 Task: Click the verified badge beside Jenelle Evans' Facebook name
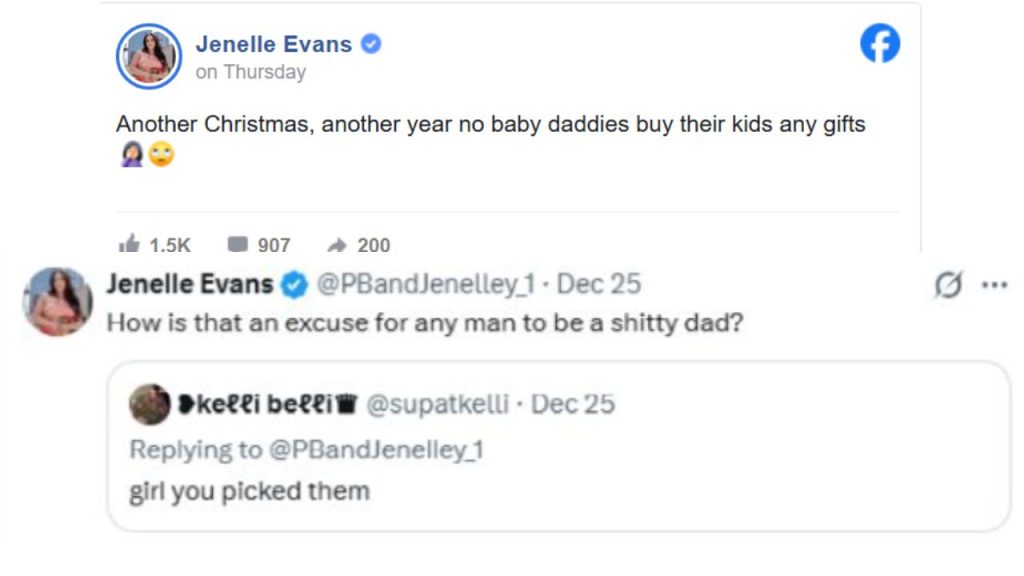pos(371,44)
